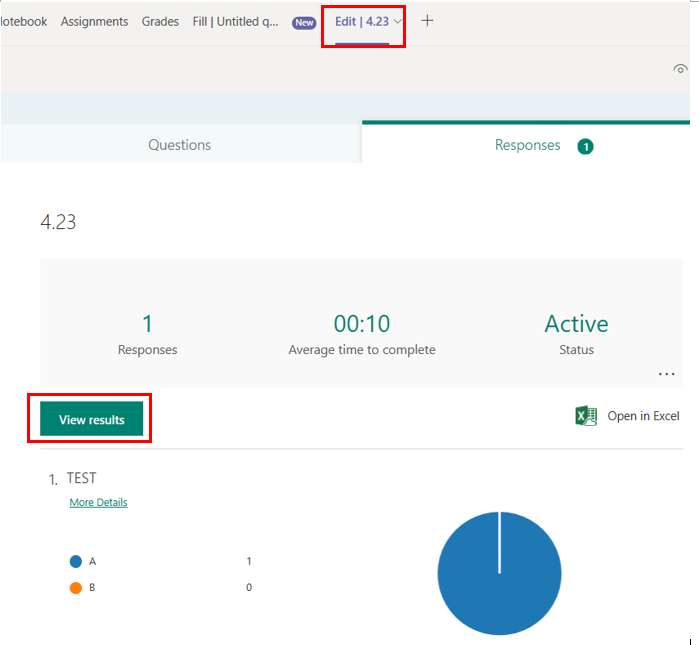
Task: Click the count 0 for option B
Action: click(x=249, y=587)
